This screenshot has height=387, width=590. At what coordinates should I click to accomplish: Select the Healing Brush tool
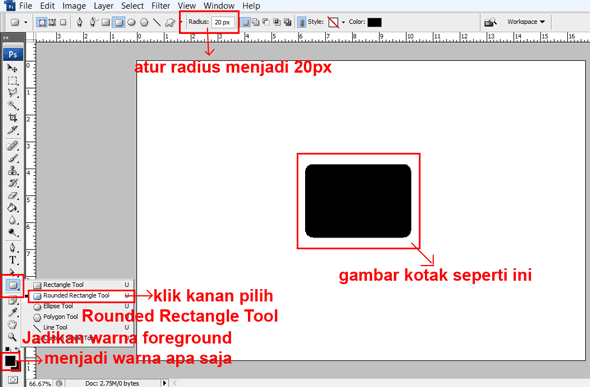click(x=12, y=146)
